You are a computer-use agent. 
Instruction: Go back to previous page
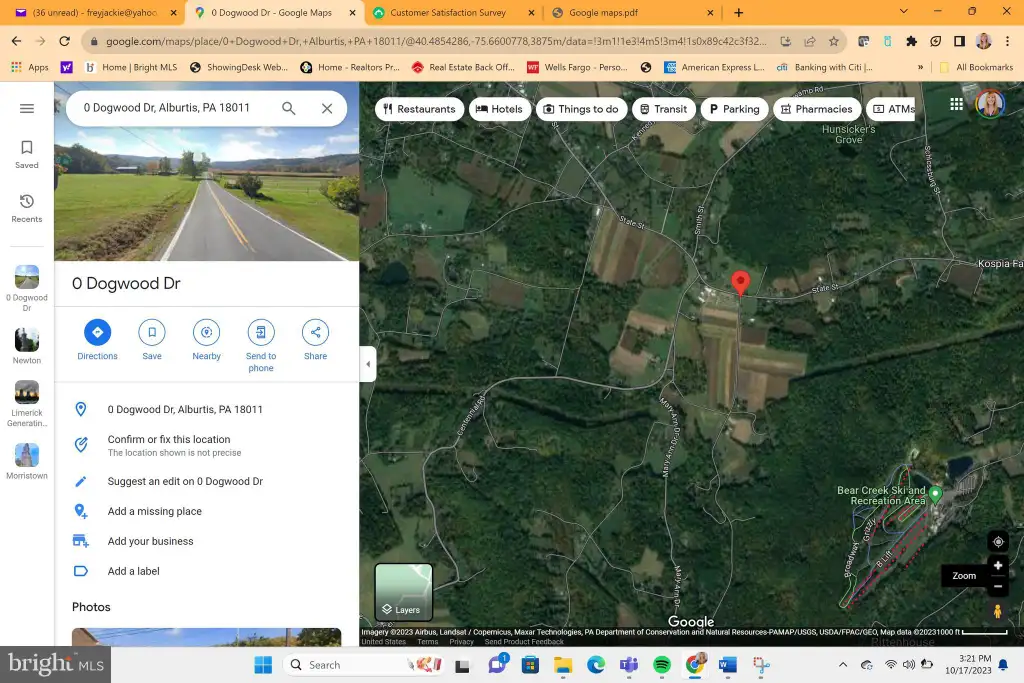tap(16, 41)
